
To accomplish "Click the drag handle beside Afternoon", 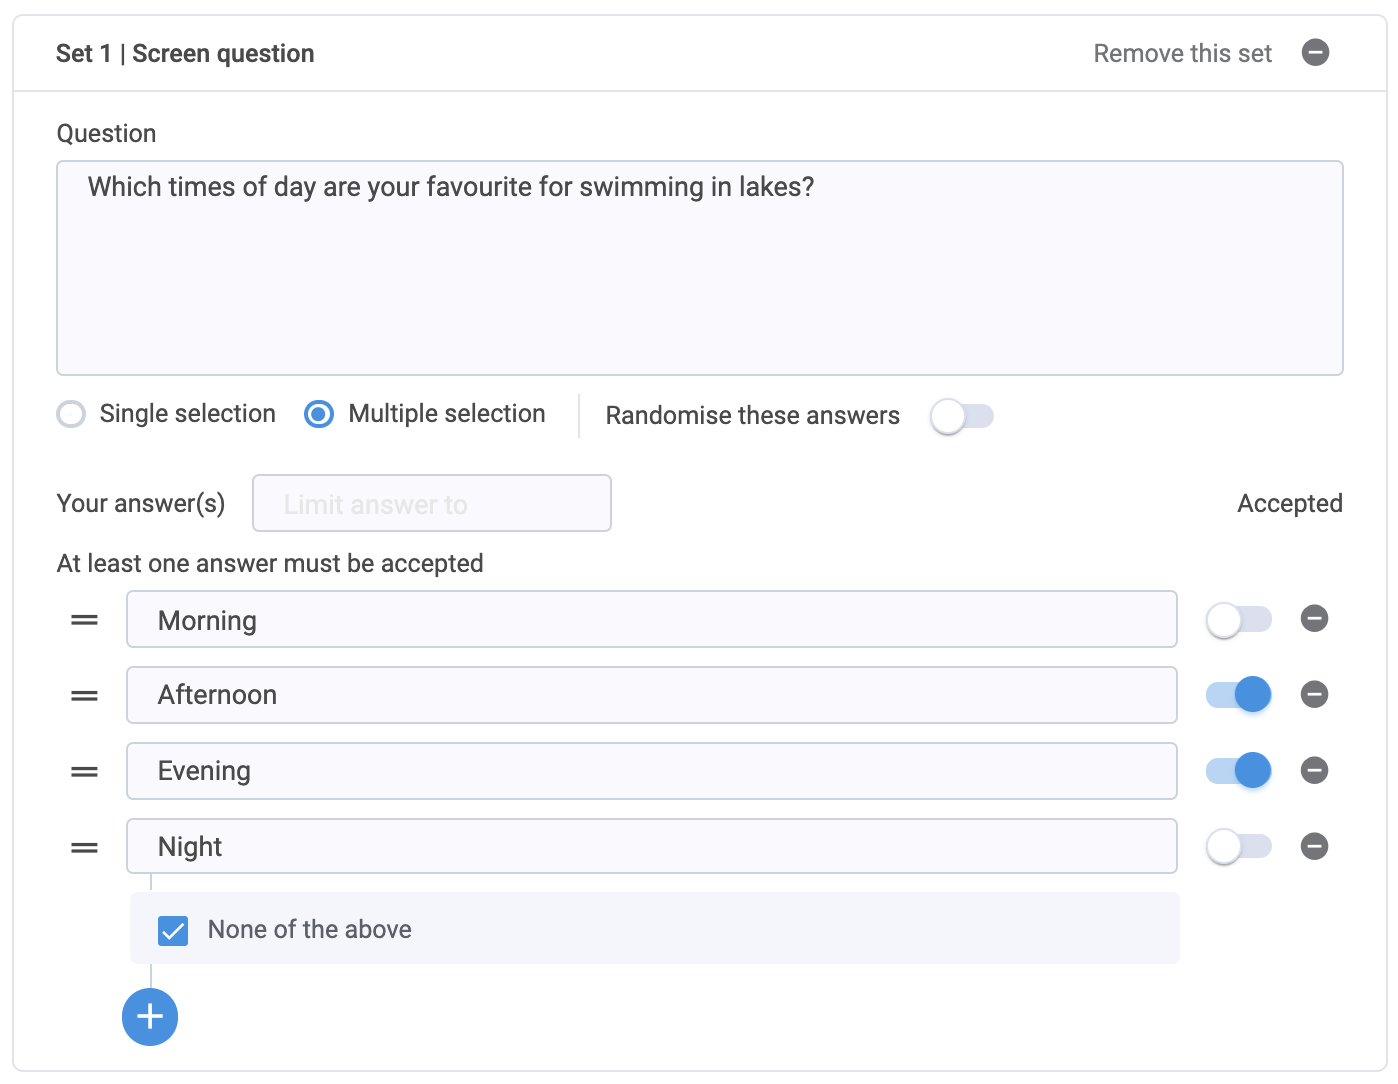I will pos(84,696).
